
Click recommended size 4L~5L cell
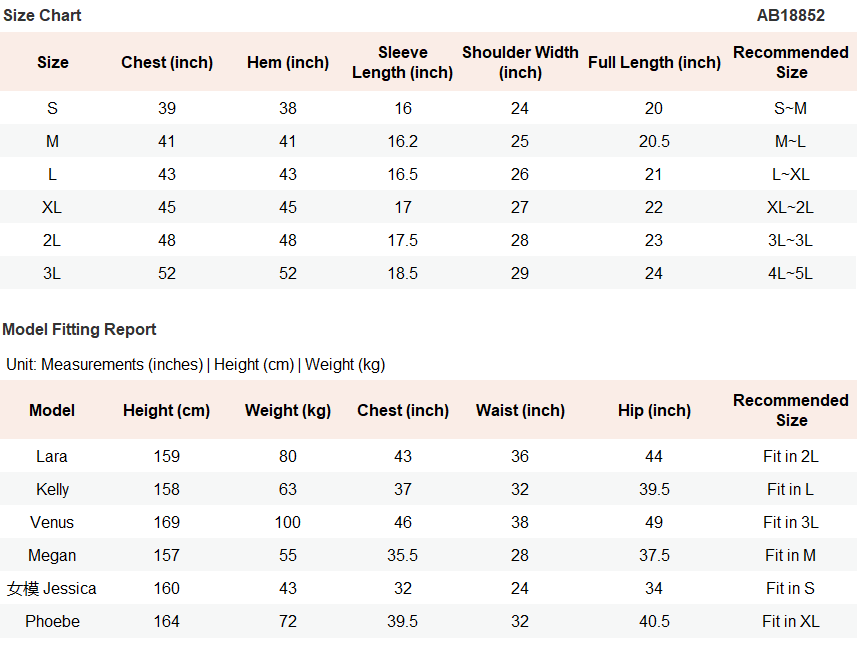coord(790,273)
